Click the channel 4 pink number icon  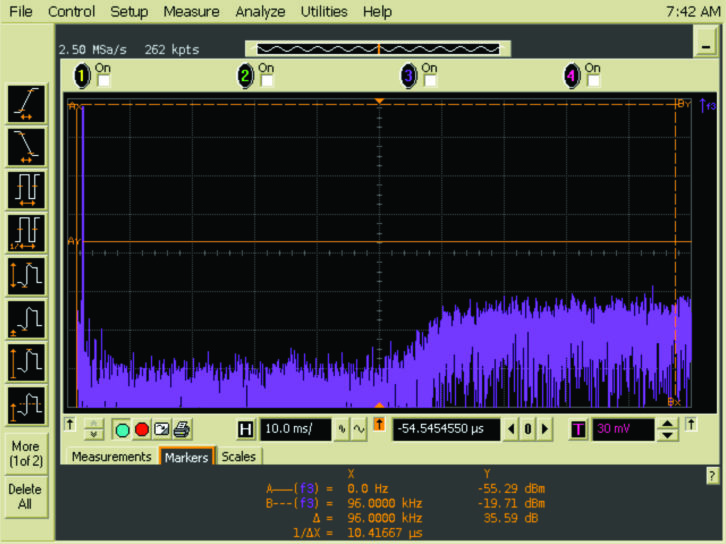(572, 75)
